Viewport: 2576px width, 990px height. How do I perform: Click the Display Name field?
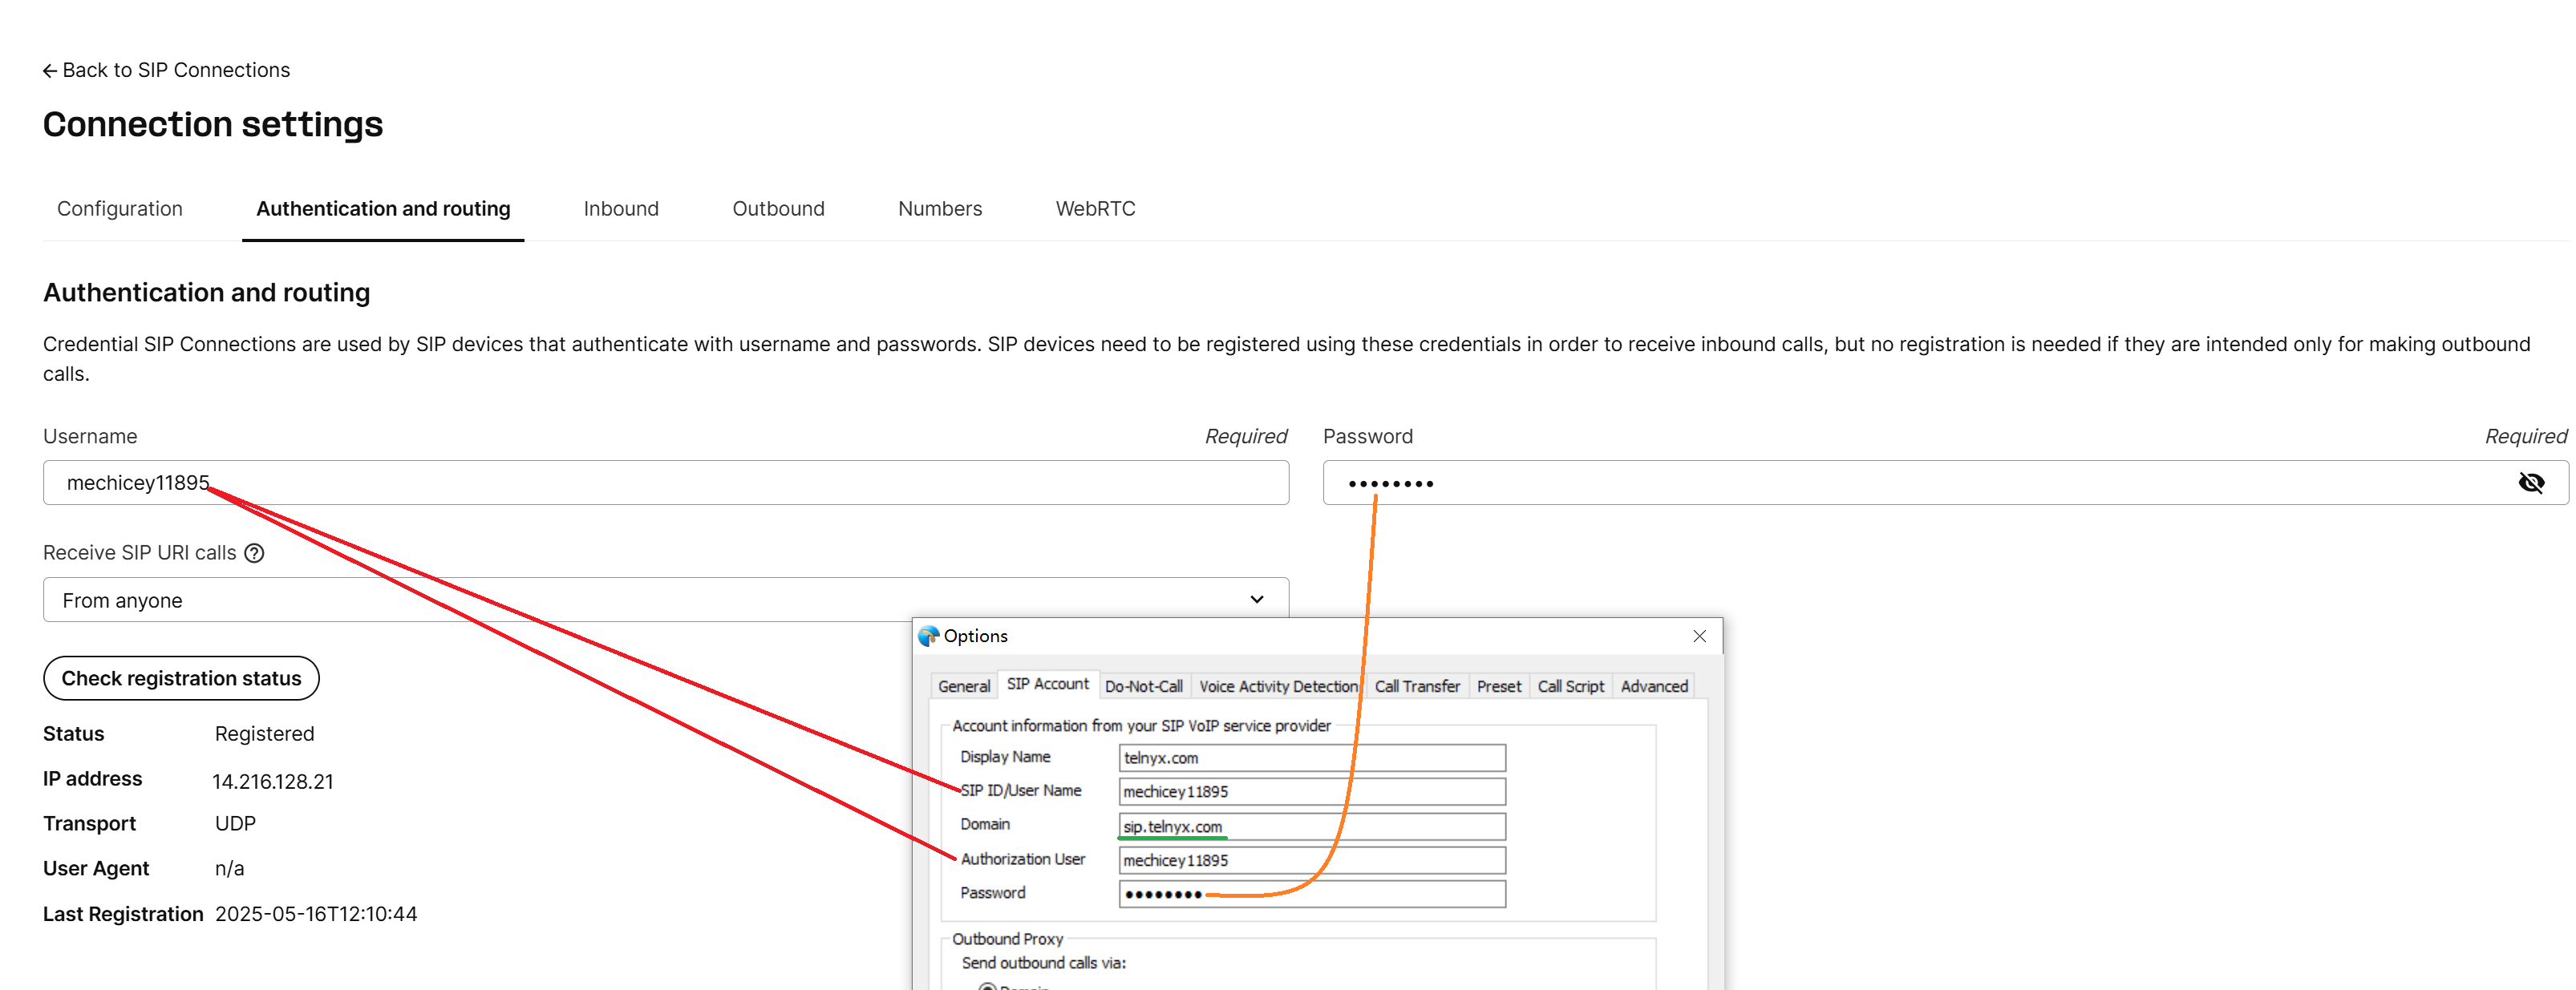(1312, 758)
